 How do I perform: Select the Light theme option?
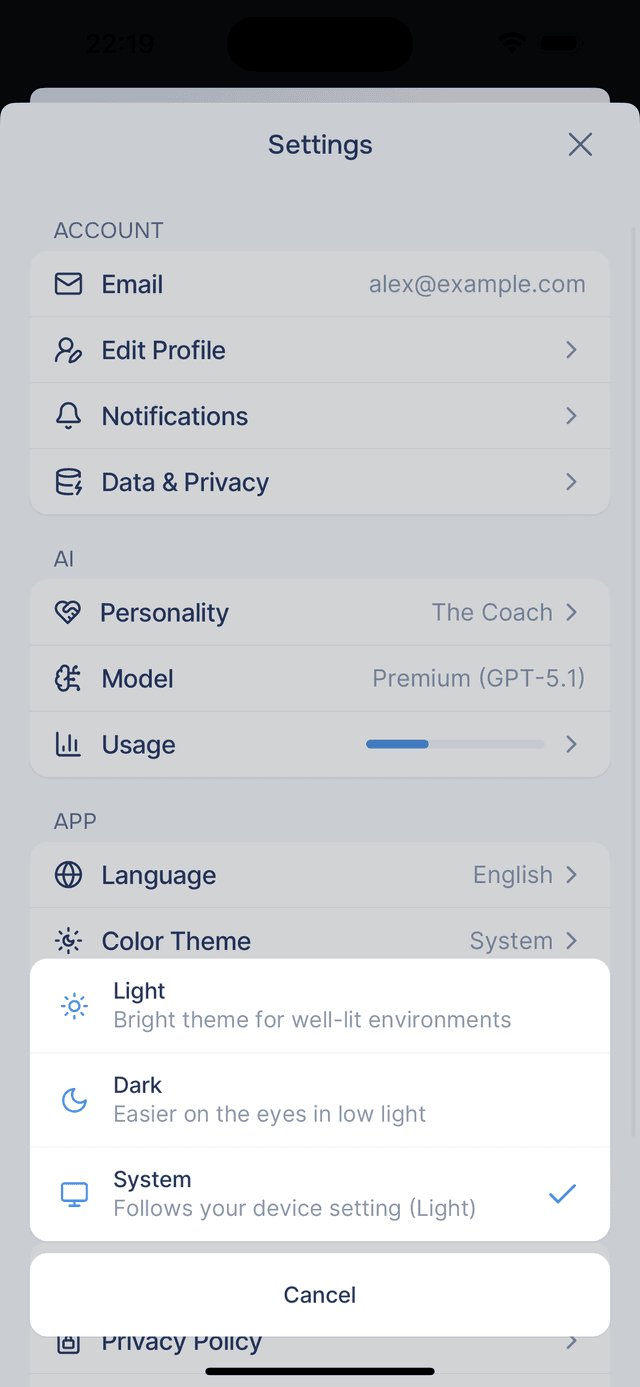tap(320, 1005)
